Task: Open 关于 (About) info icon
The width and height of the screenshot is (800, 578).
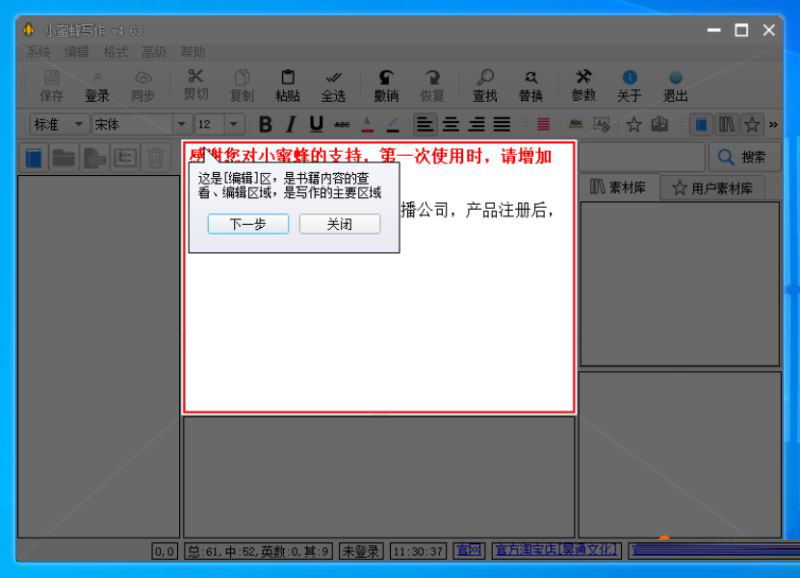Action: (629, 86)
